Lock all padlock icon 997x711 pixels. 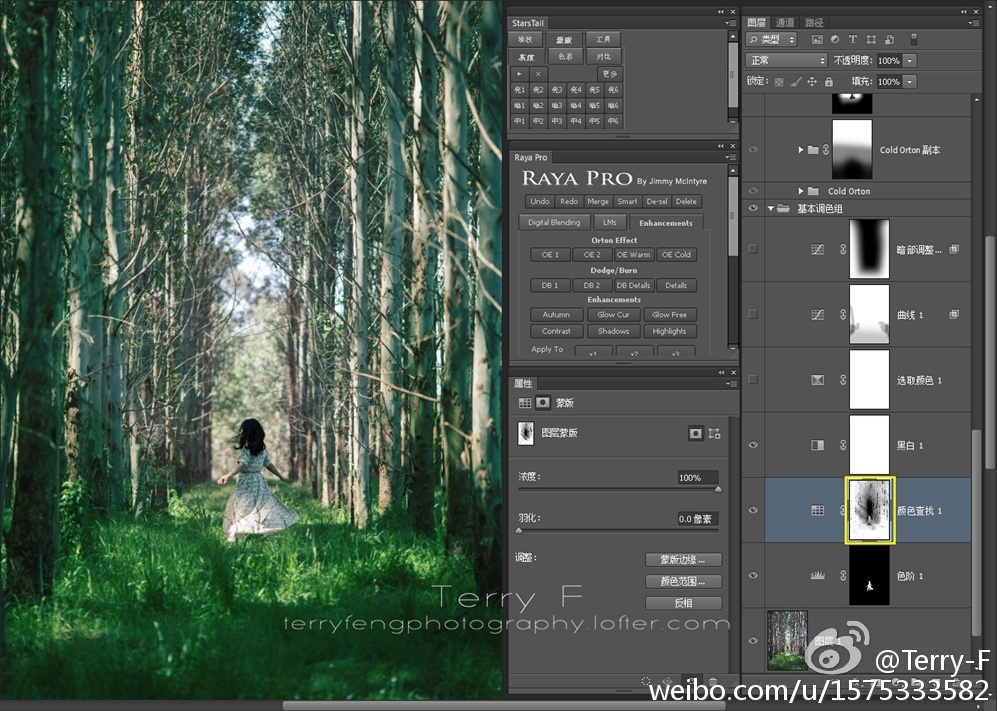tap(829, 81)
